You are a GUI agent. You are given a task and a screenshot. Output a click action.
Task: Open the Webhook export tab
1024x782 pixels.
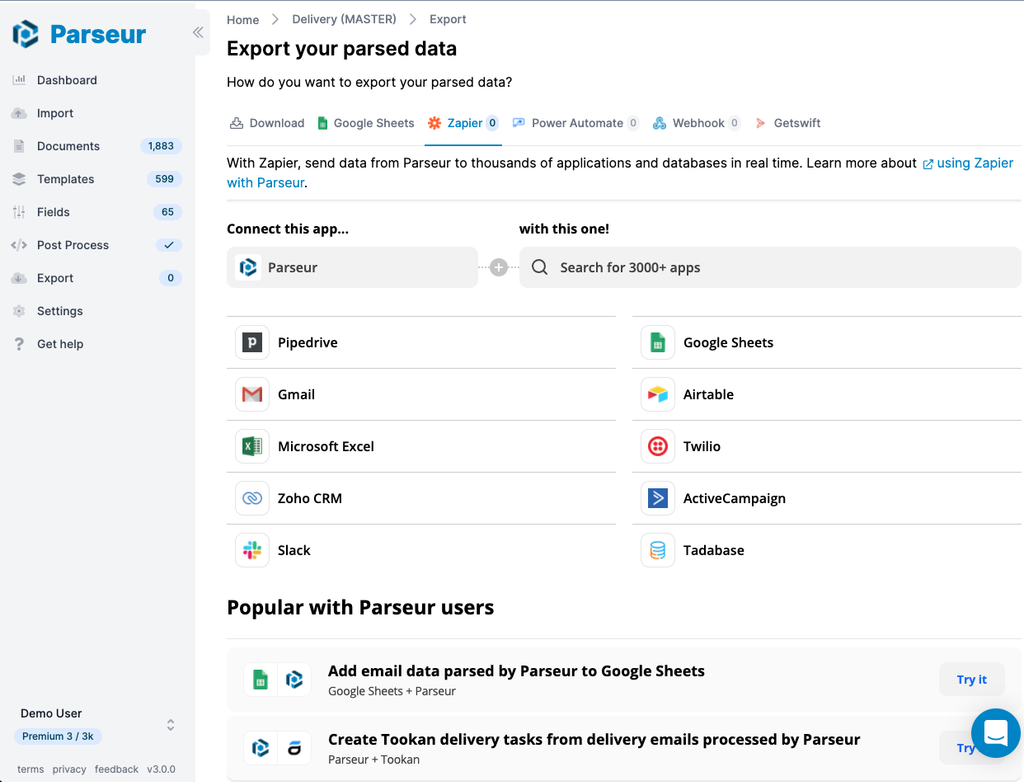(697, 122)
